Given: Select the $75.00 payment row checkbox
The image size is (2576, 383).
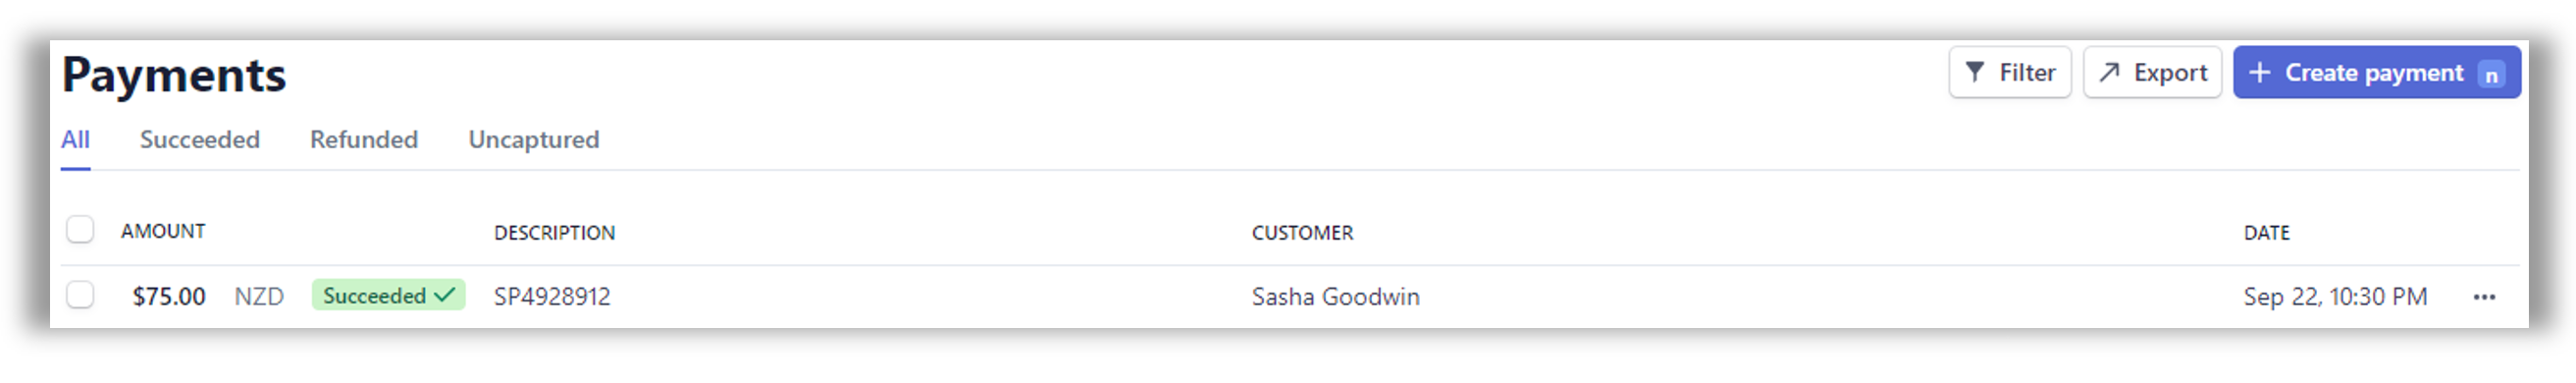Looking at the screenshot, I should click(80, 295).
